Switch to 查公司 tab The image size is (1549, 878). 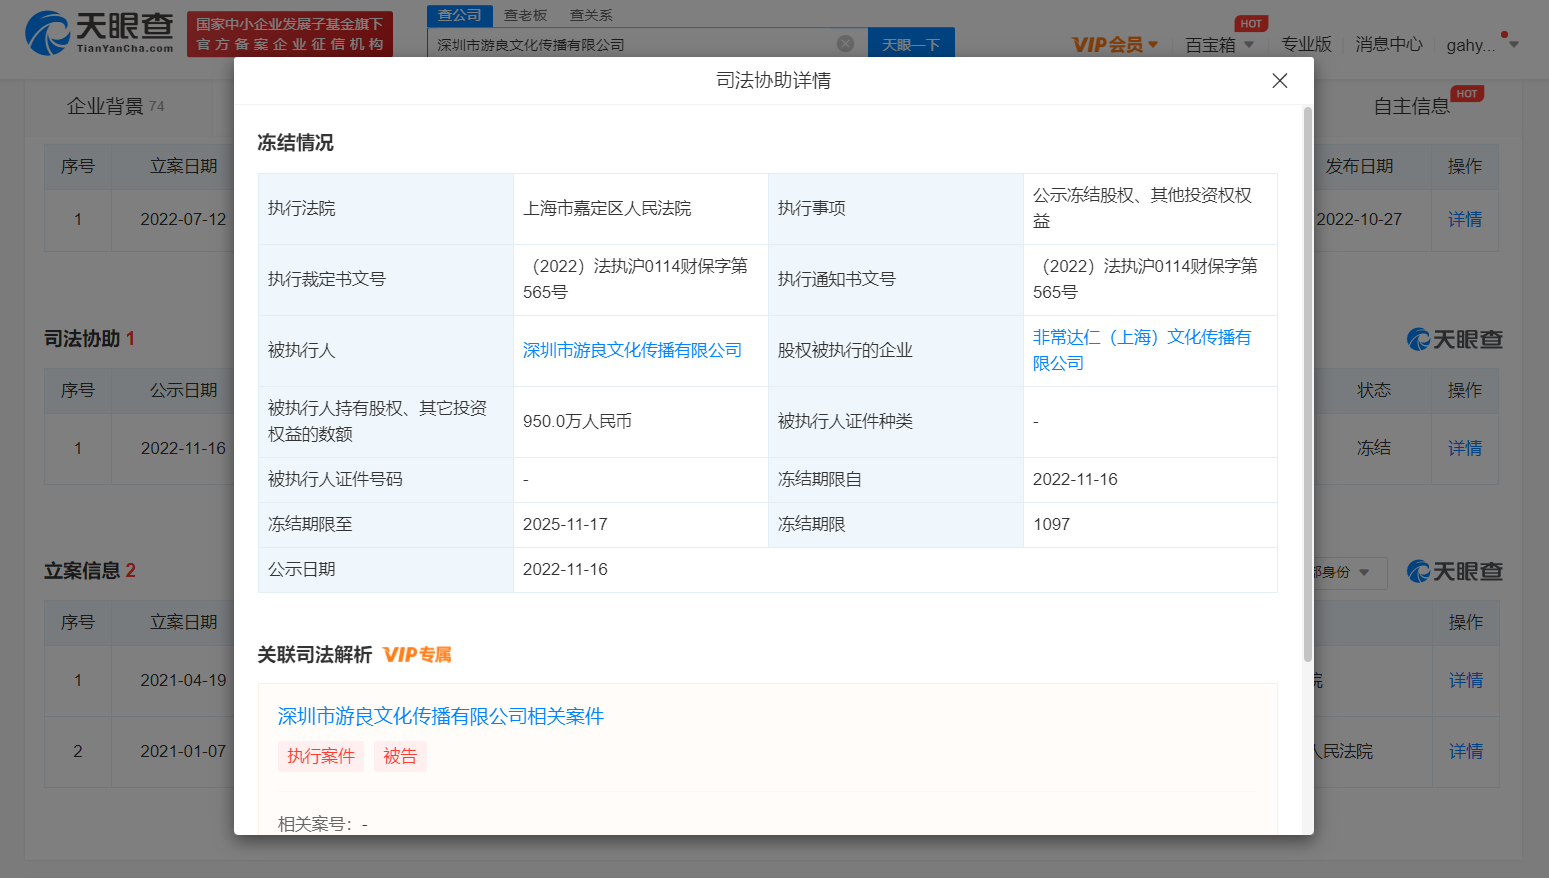pos(460,15)
